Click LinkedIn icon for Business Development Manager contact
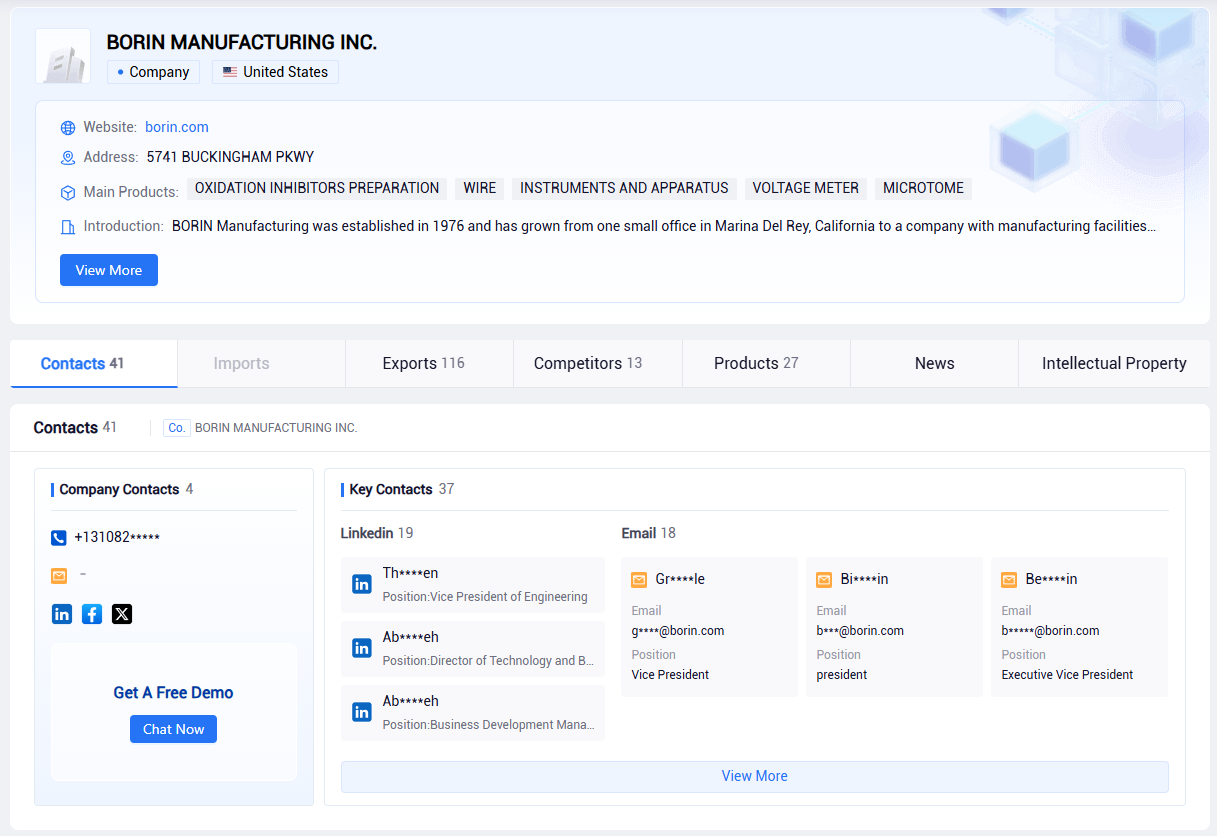This screenshot has width=1217, height=836. coord(362,712)
